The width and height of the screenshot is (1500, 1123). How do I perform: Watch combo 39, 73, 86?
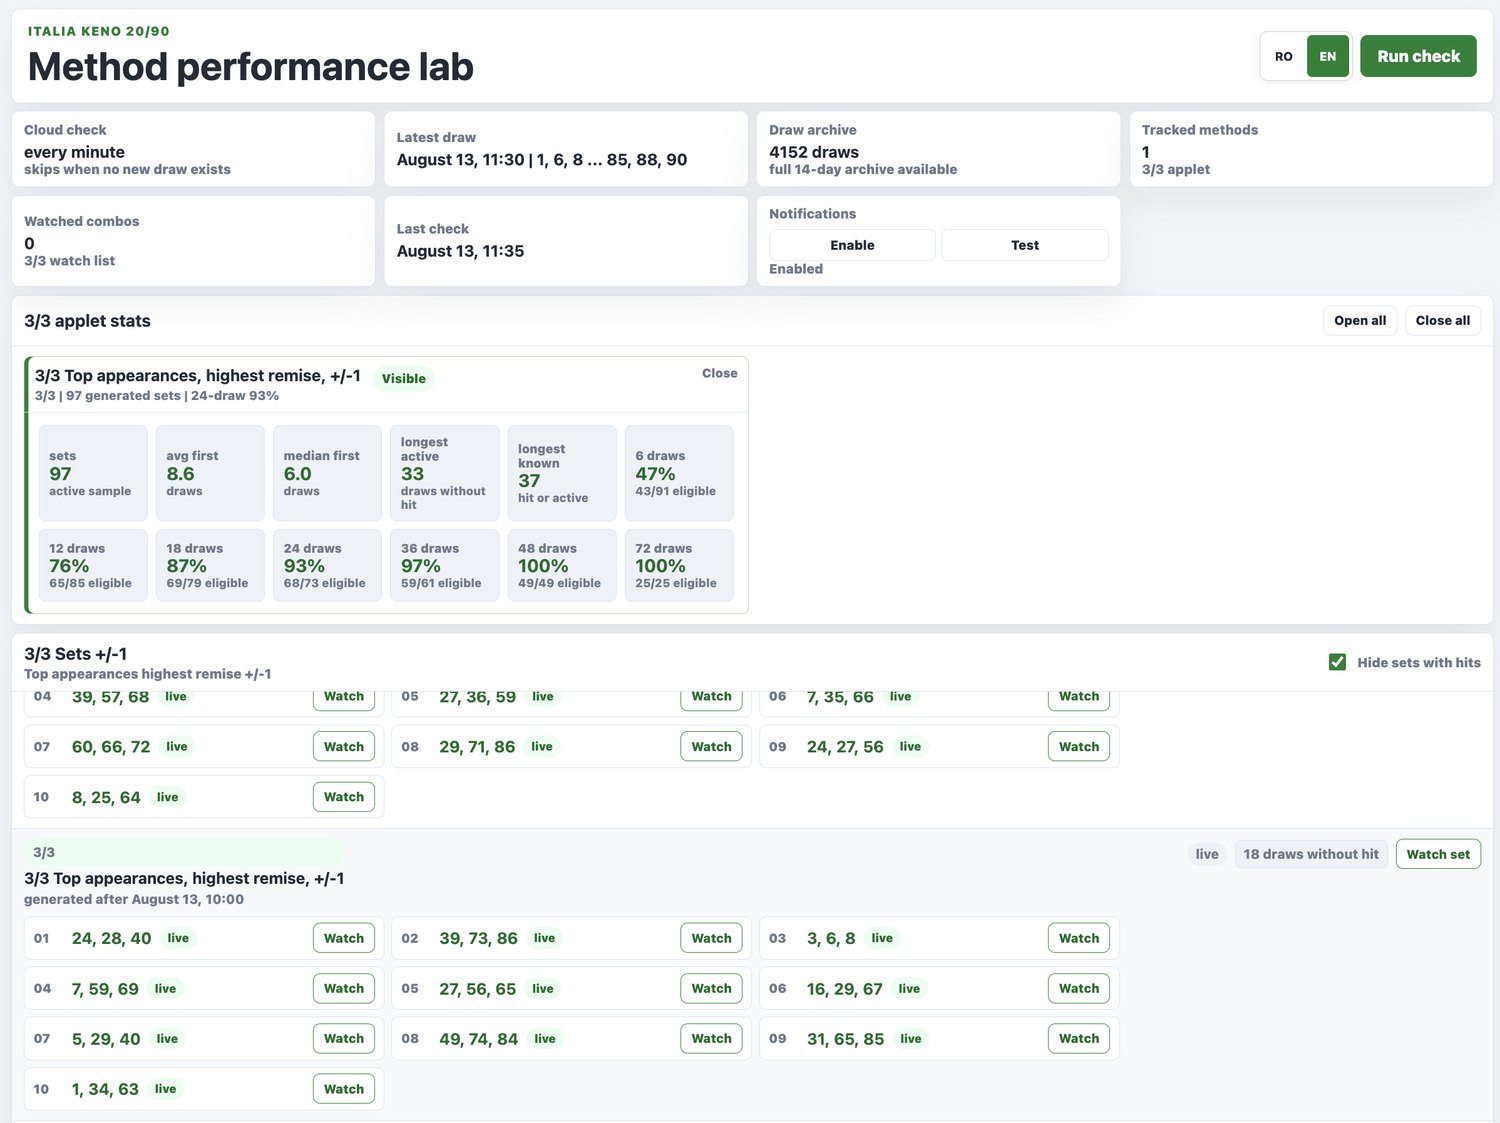coord(711,938)
